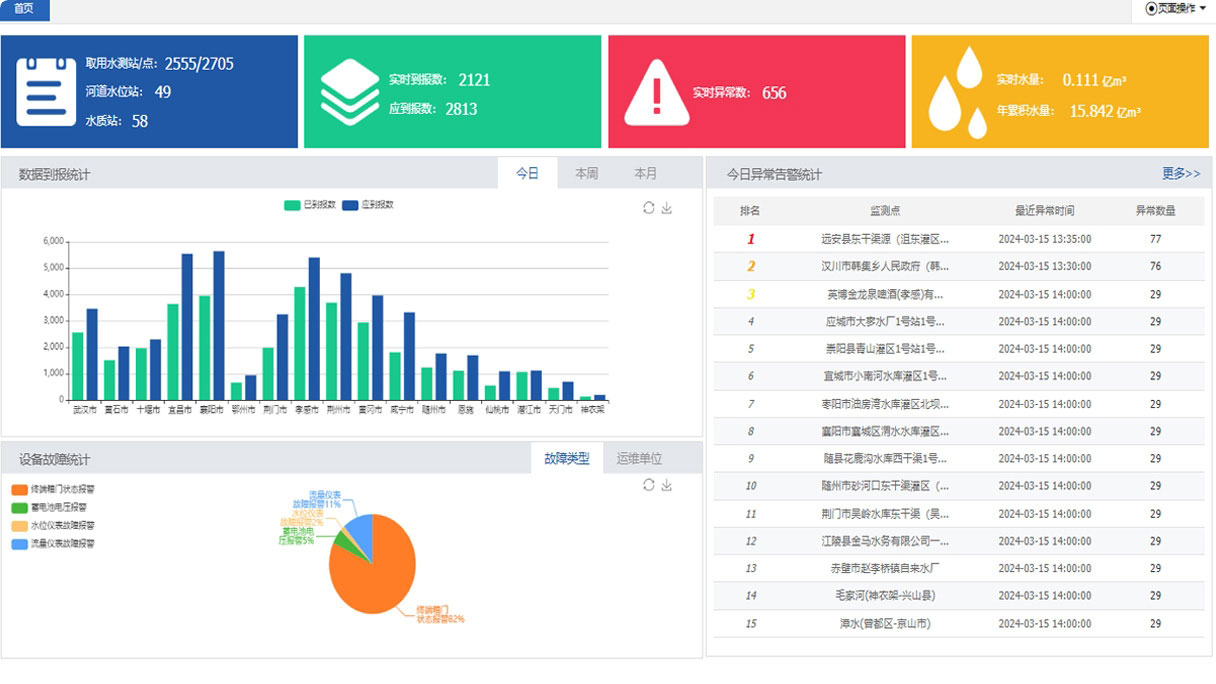Toggle 已到报数 series in chart legend
The height and width of the screenshot is (684, 1216).
(310, 205)
